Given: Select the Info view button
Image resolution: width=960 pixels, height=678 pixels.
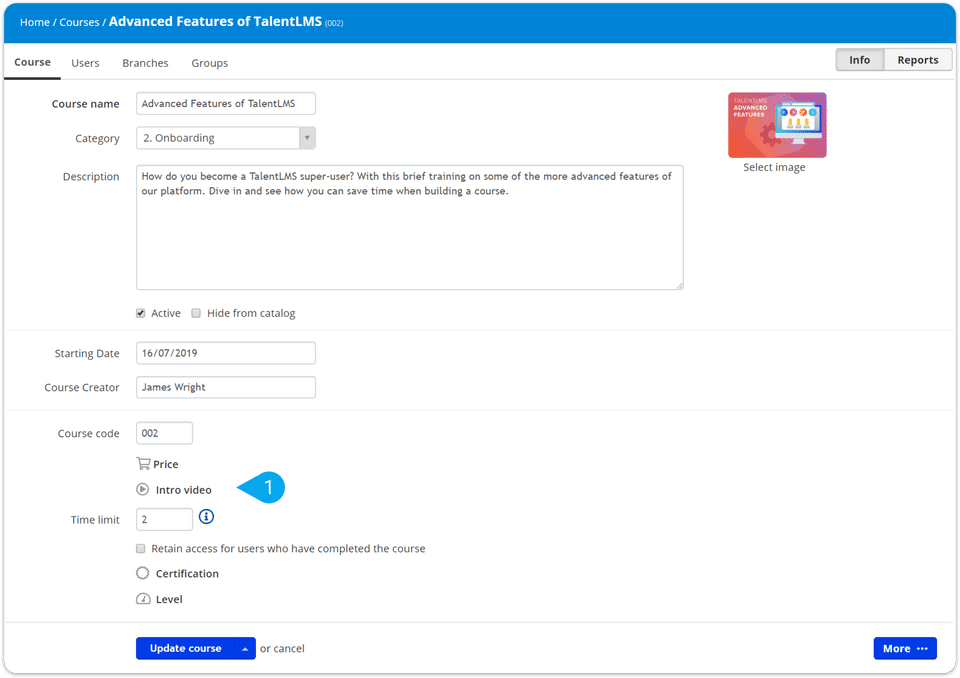Looking at the screenshot, I should pos(860,60).
